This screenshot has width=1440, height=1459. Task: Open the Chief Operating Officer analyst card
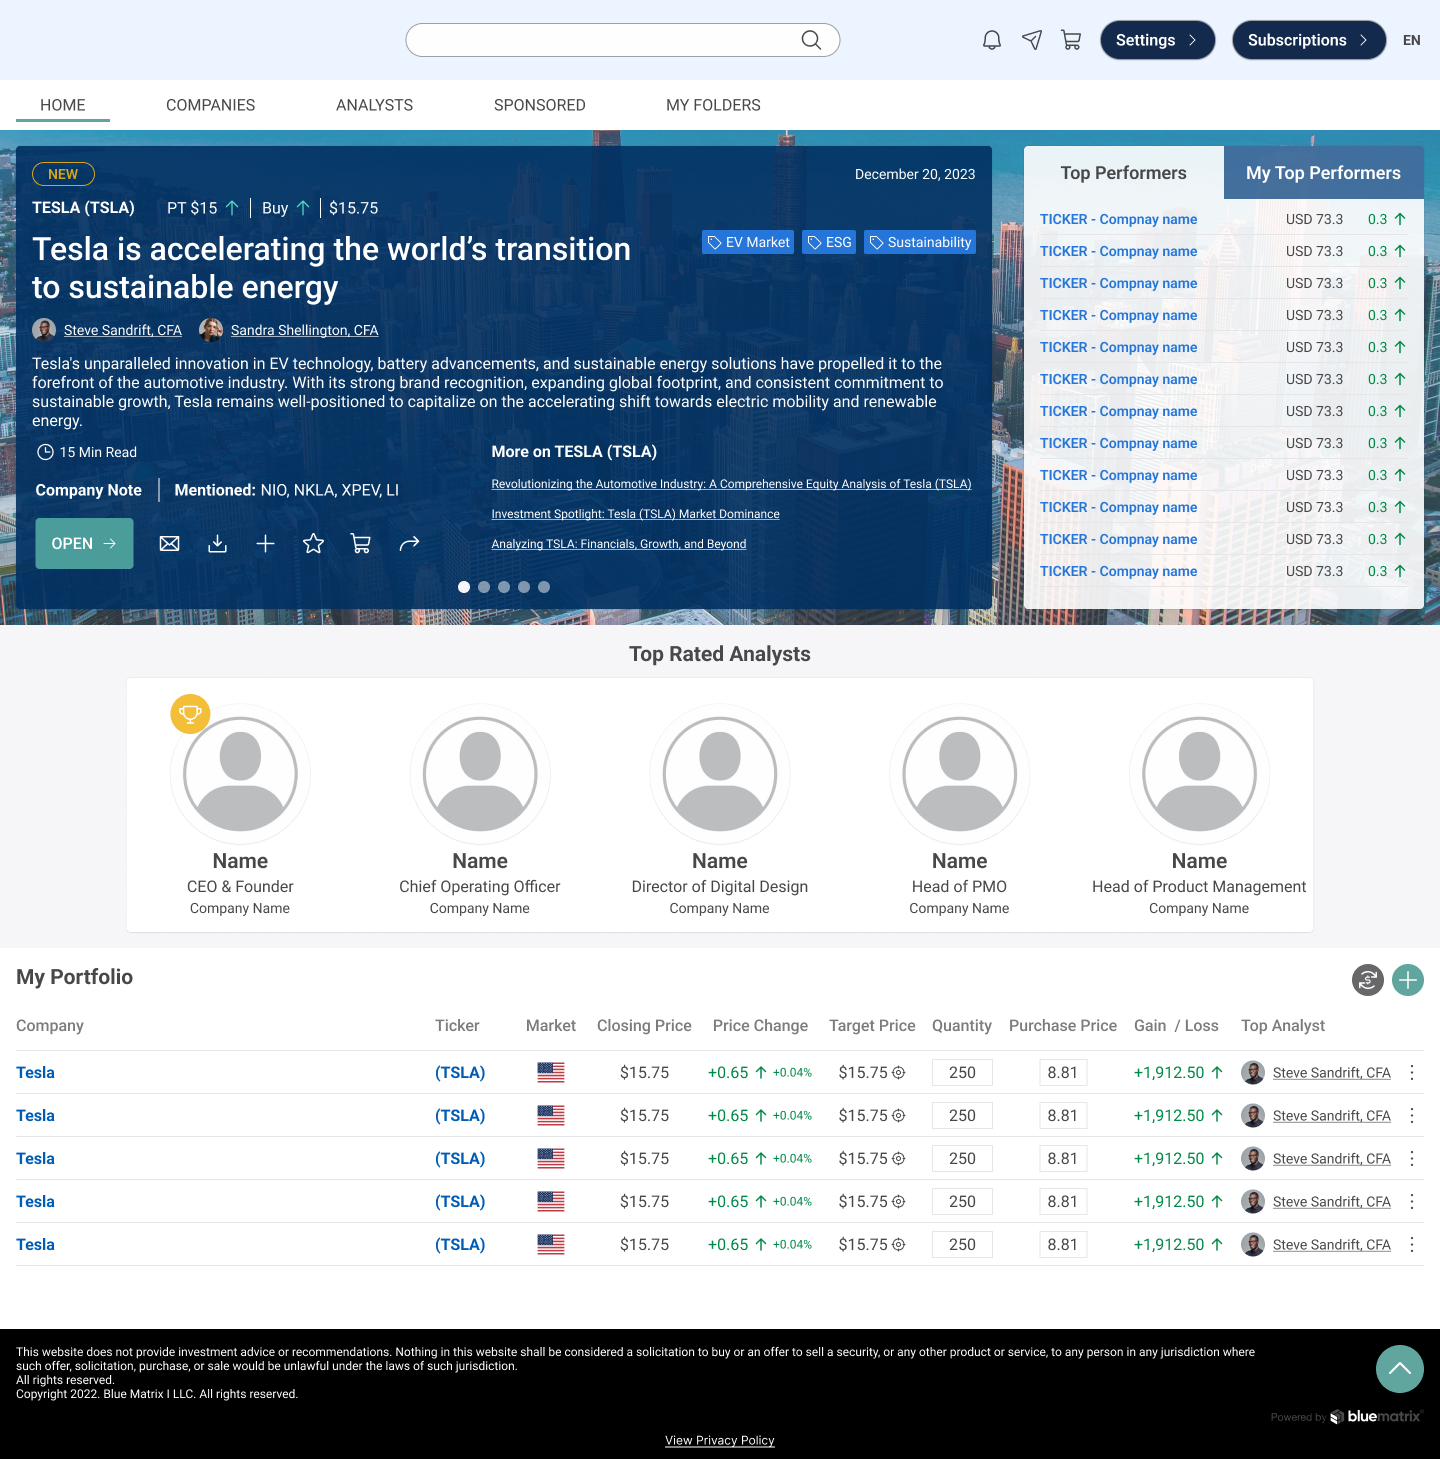[480, 810]
